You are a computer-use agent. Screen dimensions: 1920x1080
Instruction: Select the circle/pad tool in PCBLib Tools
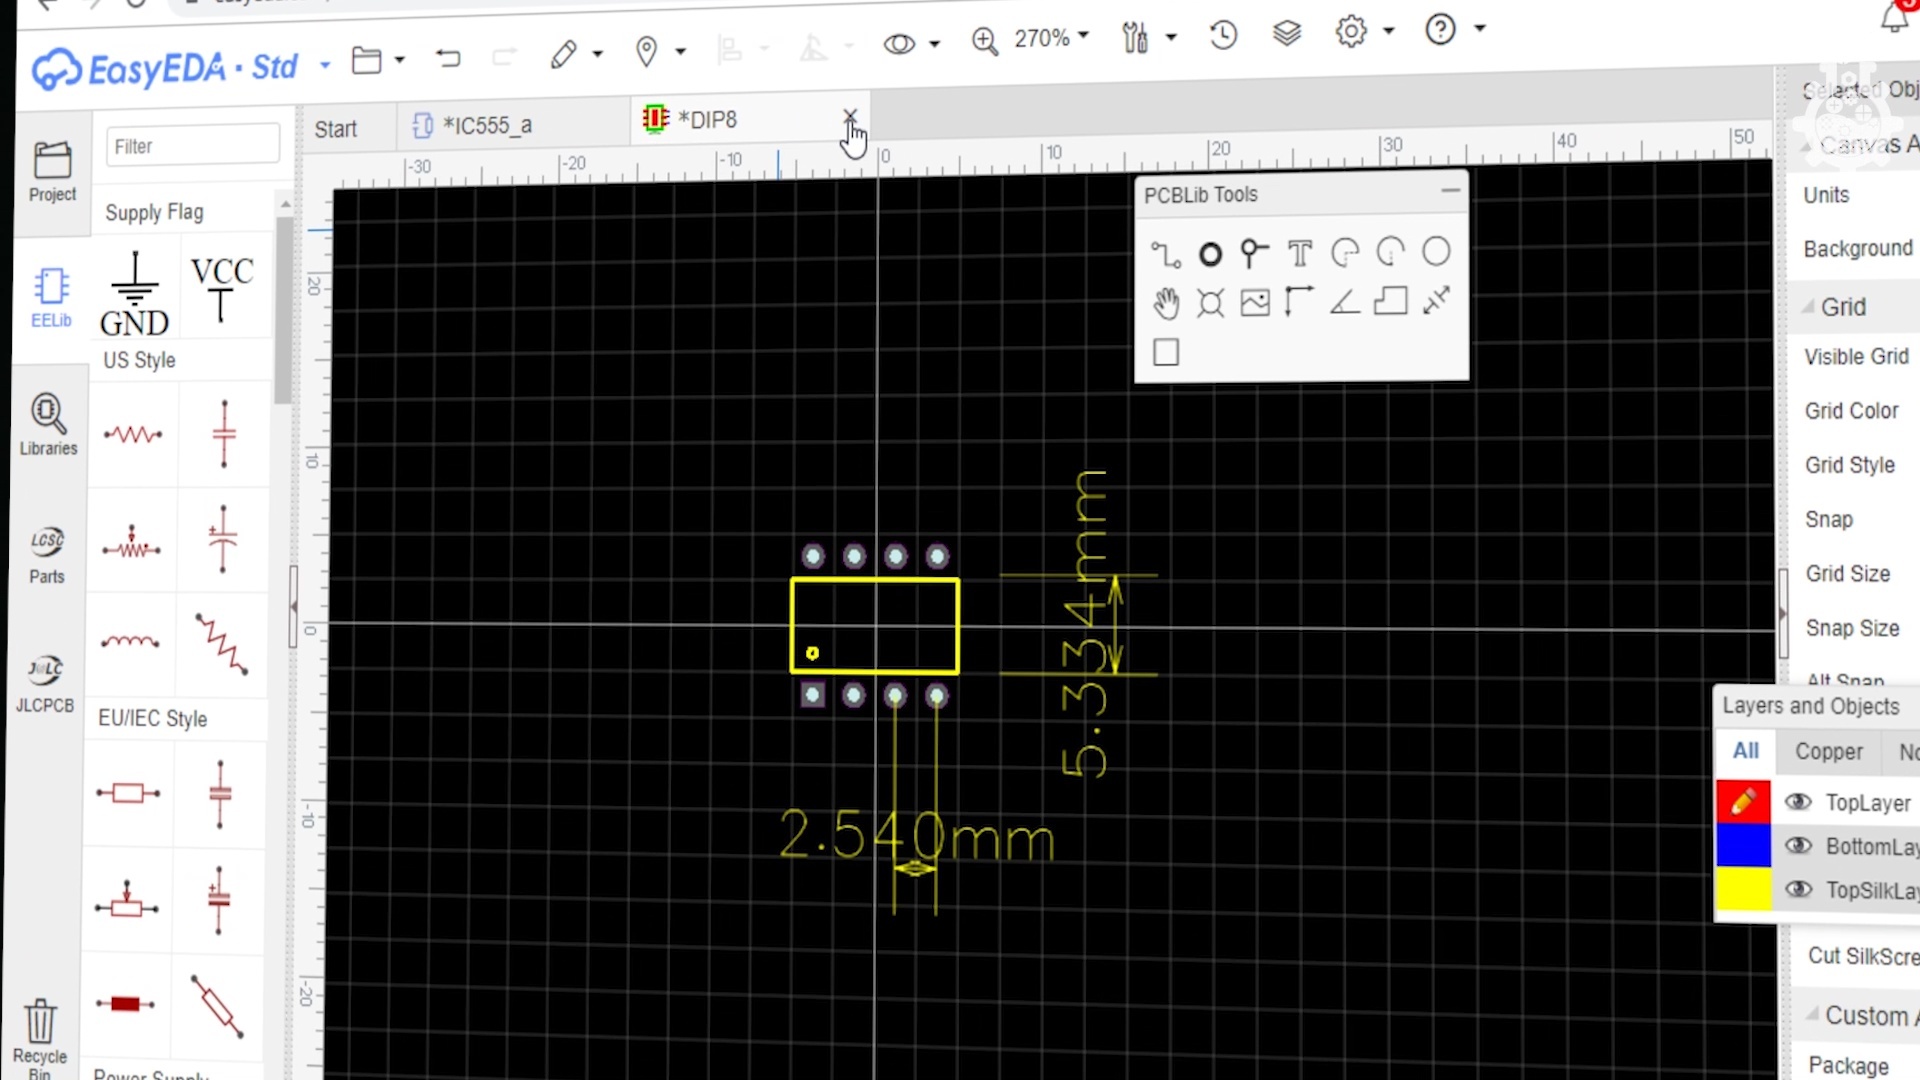(1209, 252)
